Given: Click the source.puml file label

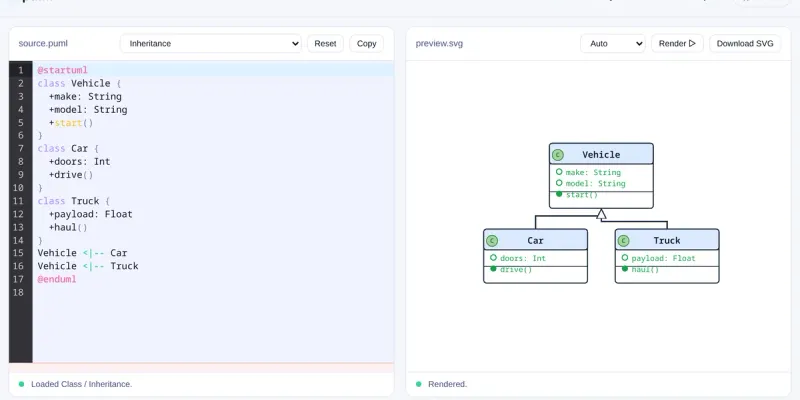Looking at the screenshot, I should (x=43, y=43).
